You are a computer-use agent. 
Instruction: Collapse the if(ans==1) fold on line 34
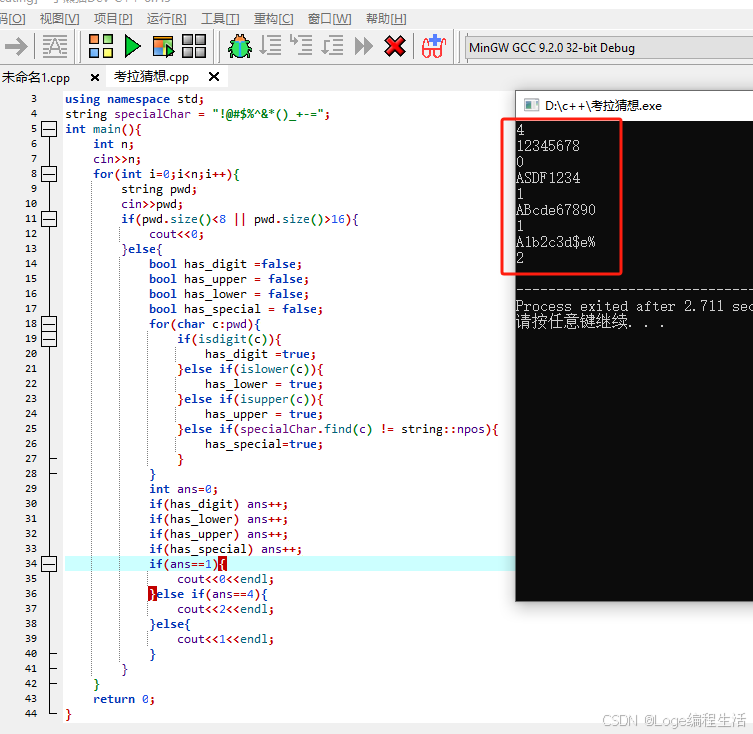click(x=49, y=564)
